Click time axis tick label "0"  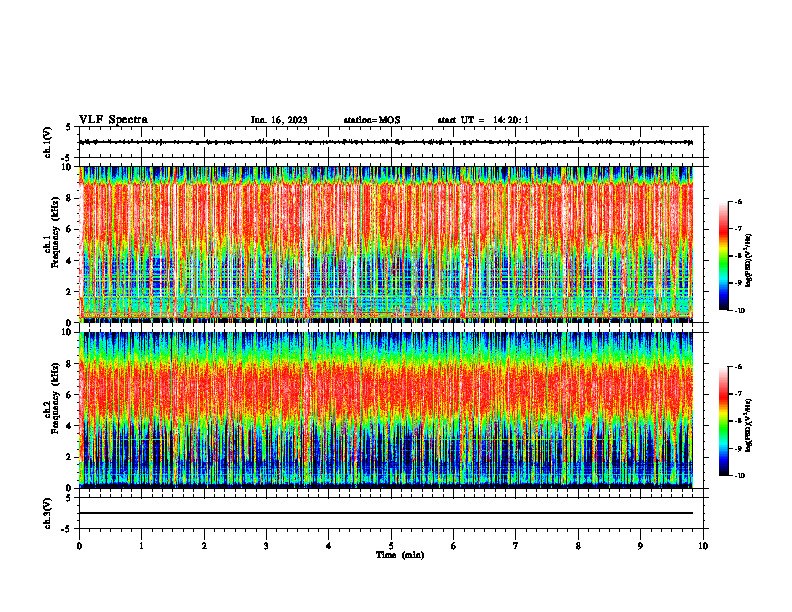pyautogui.click(x=79, y=546)
